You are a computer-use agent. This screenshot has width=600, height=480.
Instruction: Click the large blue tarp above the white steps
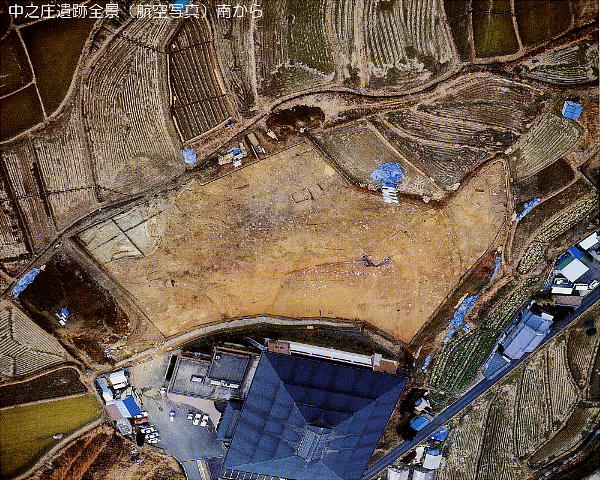tap(388, 174)
